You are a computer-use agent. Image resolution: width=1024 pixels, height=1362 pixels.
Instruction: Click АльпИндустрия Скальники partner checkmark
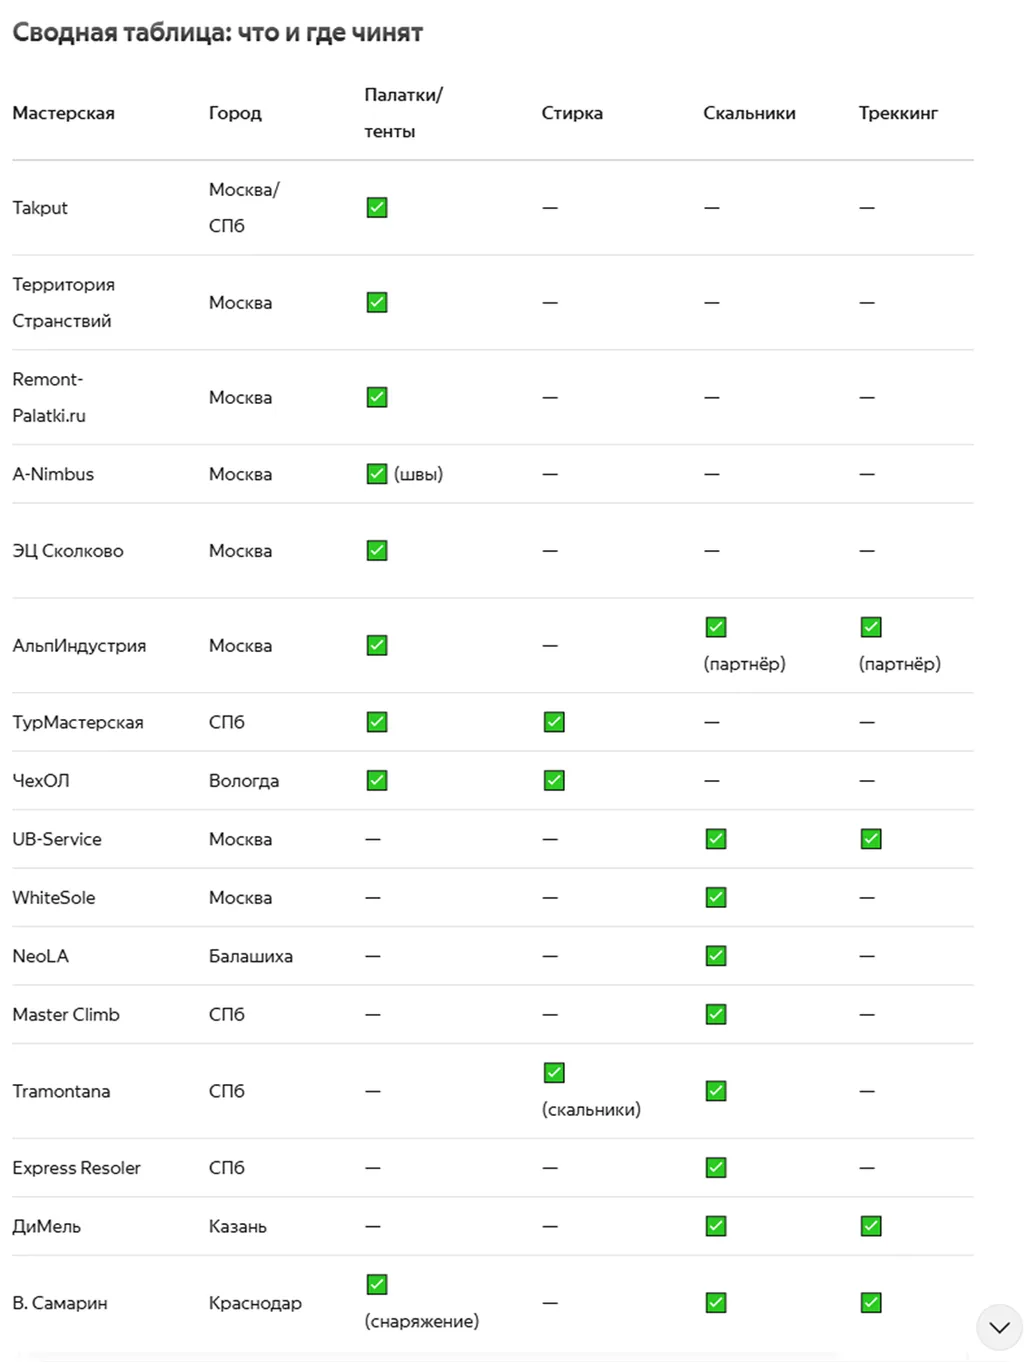click(716, 627)
